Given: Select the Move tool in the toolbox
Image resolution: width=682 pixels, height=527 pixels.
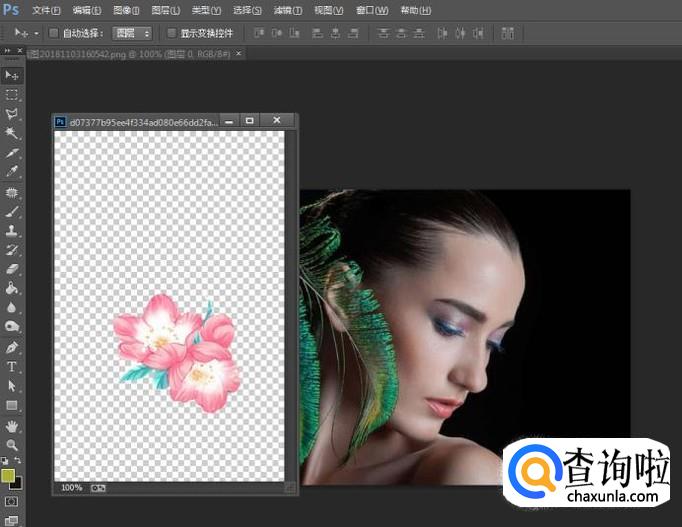Looking at the screenshot, I should tap(12, 76).
